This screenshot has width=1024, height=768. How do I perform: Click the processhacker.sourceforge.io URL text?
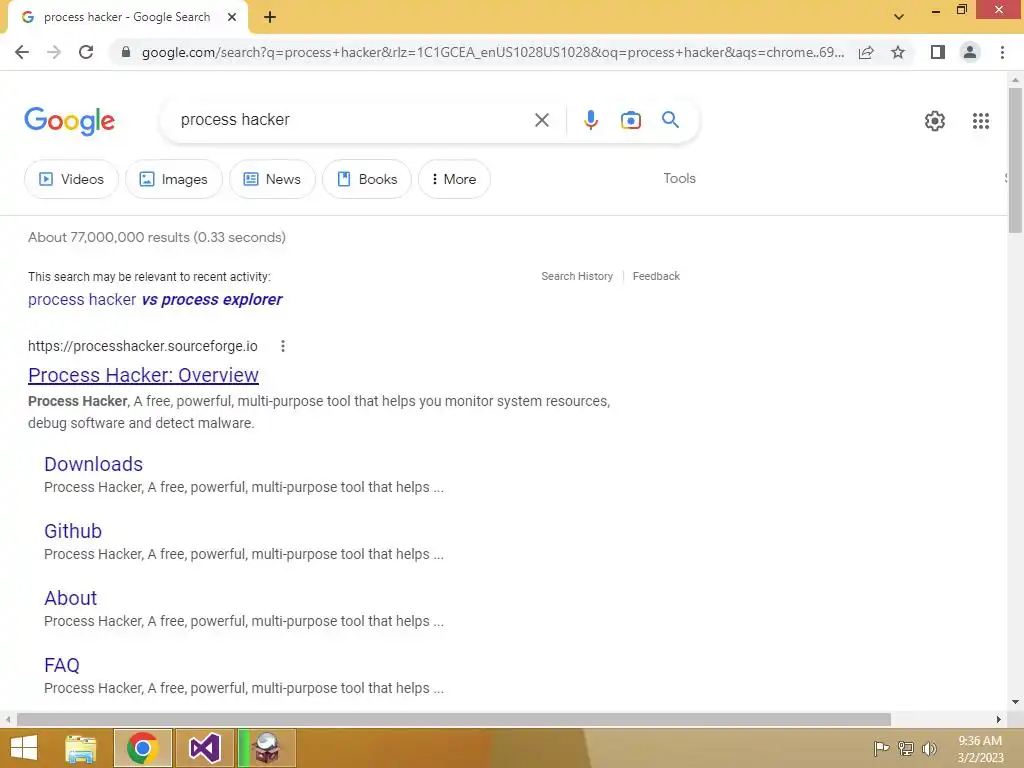[x=143, y=346]
